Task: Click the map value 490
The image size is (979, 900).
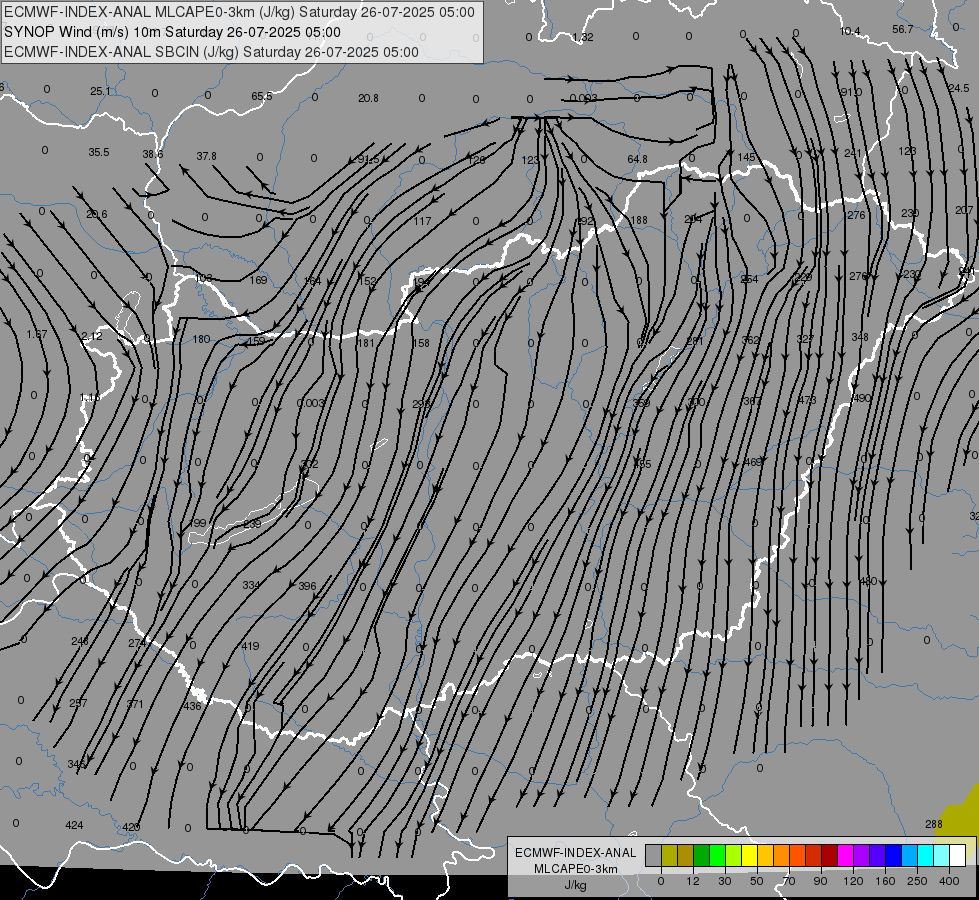Action: coord(861,398)
